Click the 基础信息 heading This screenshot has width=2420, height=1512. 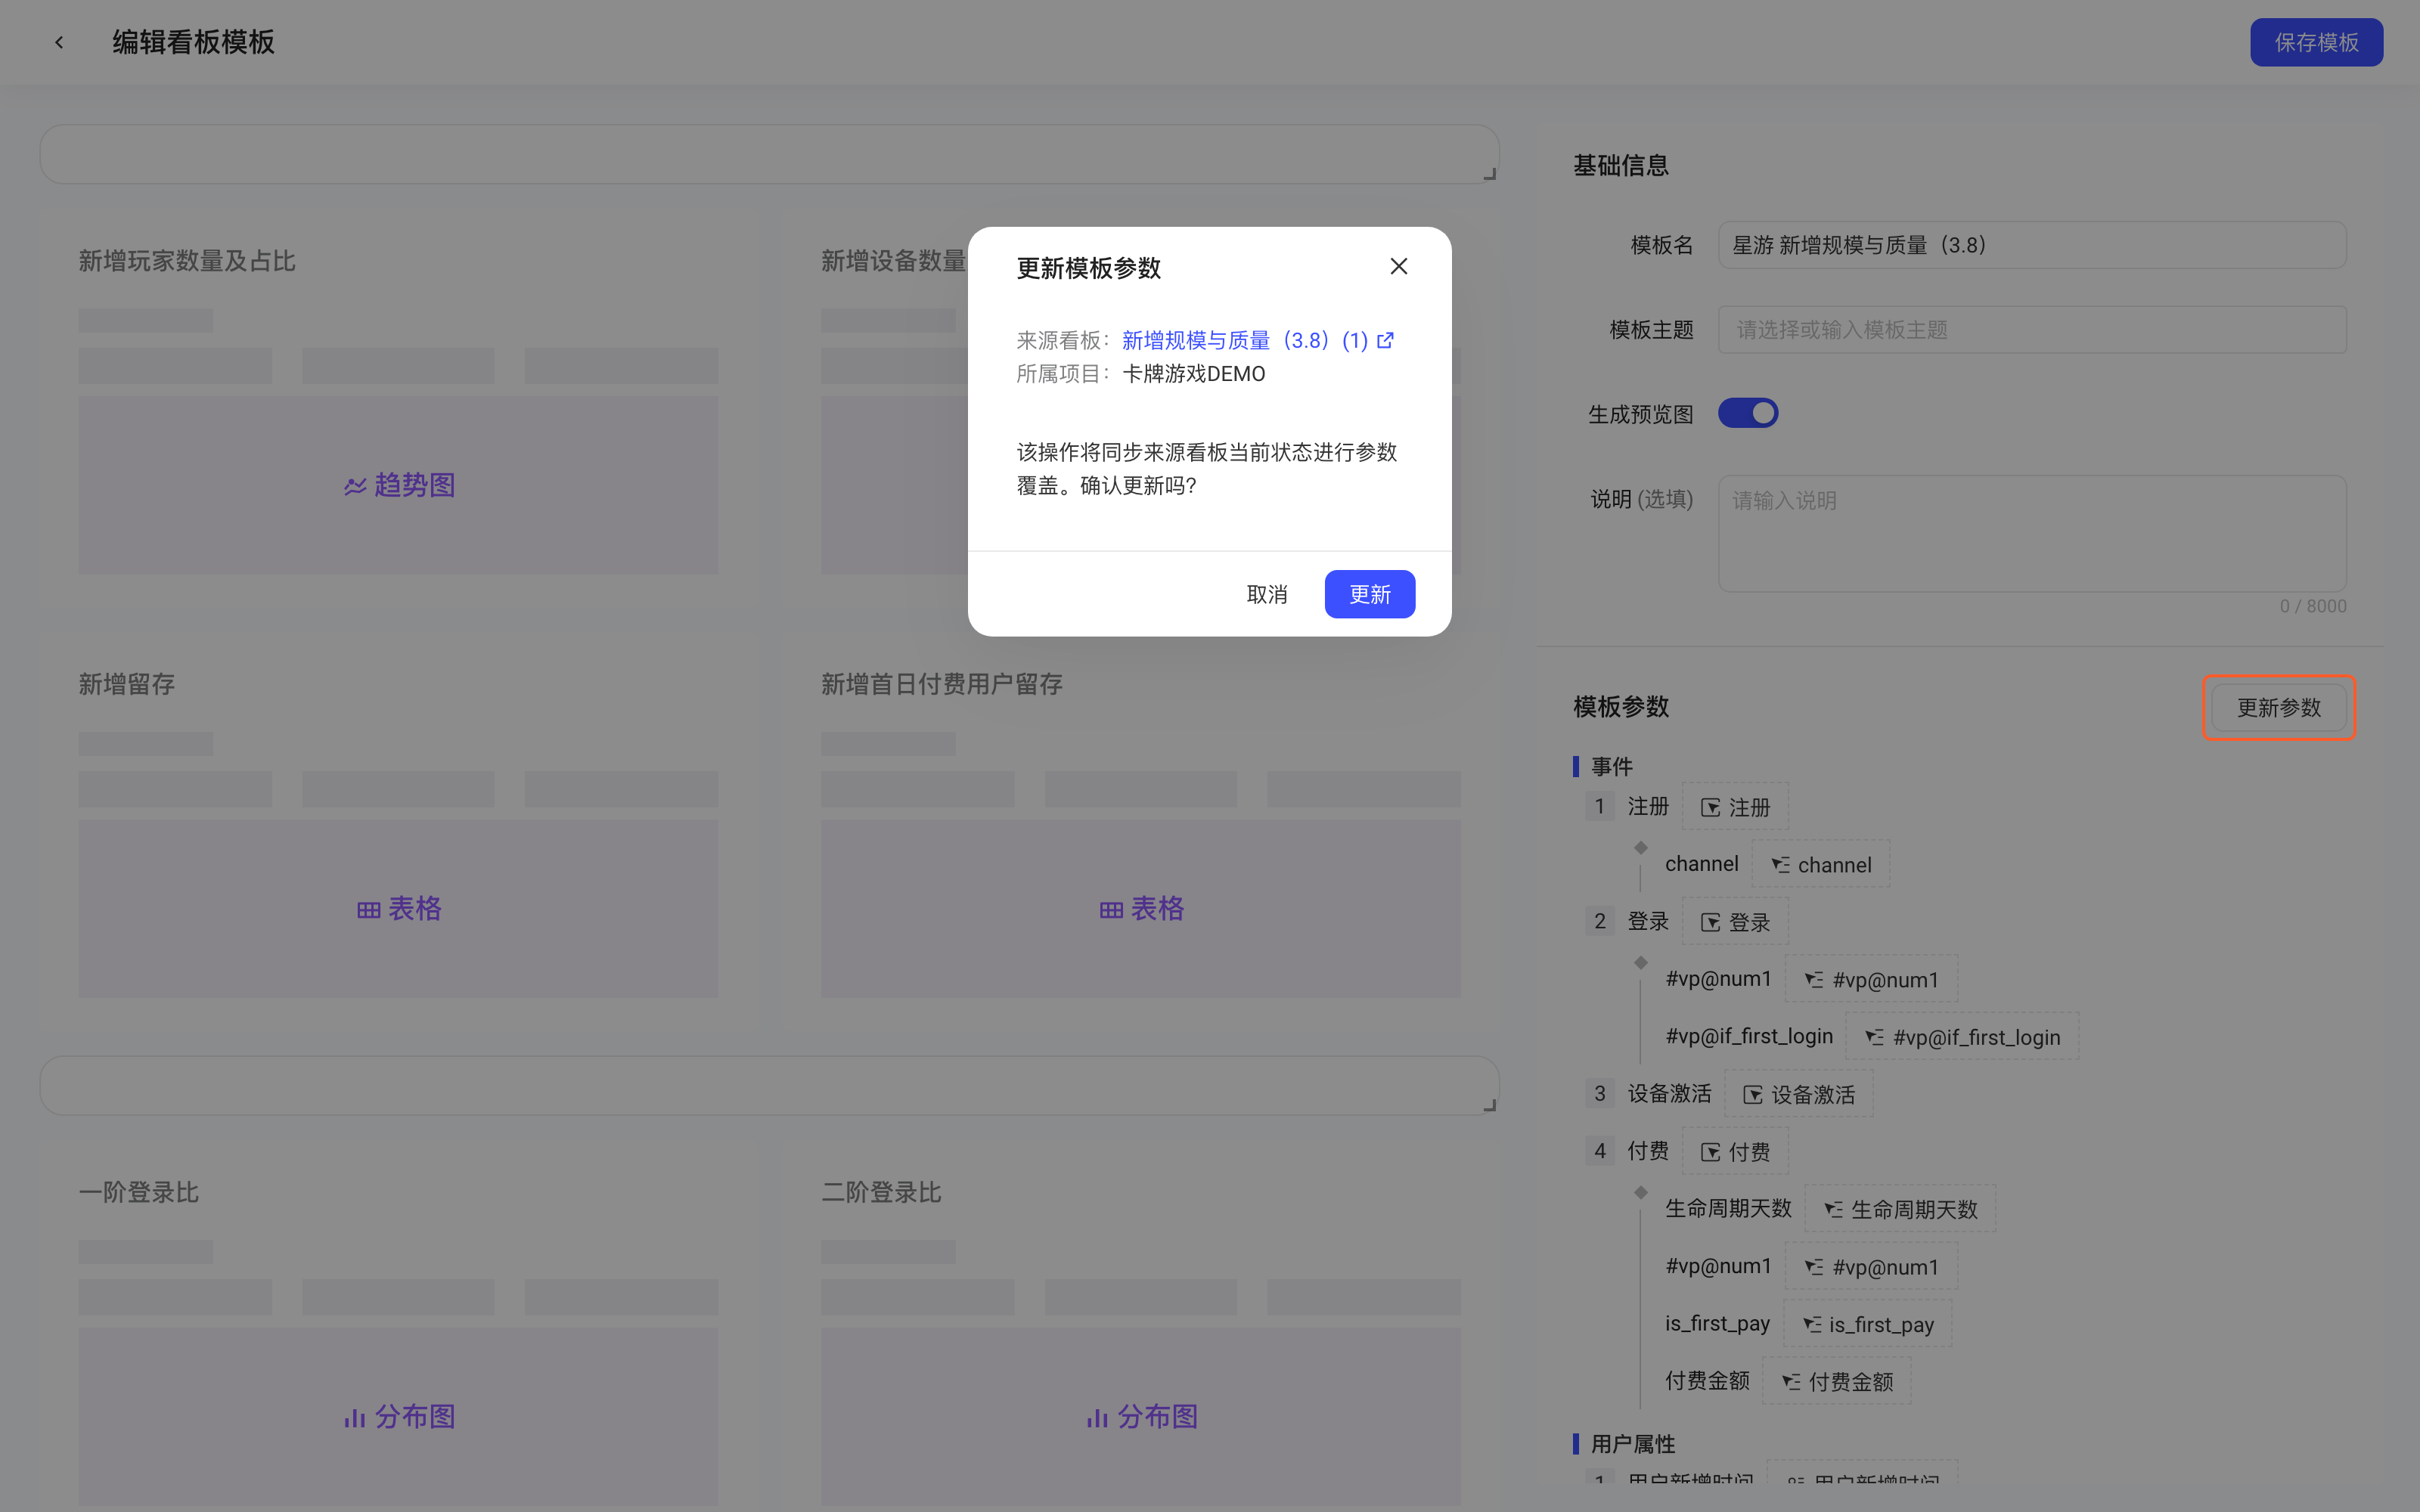[1620, 165]
